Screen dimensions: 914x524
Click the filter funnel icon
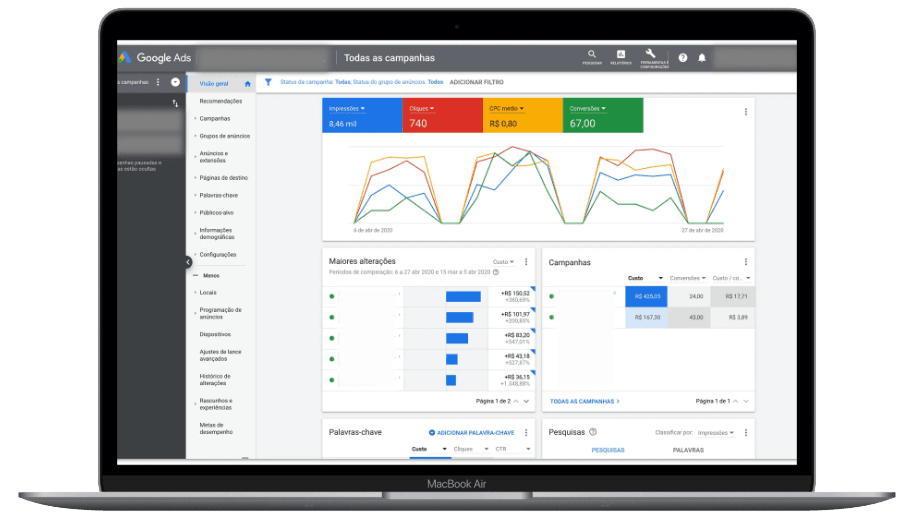point(268,82)
